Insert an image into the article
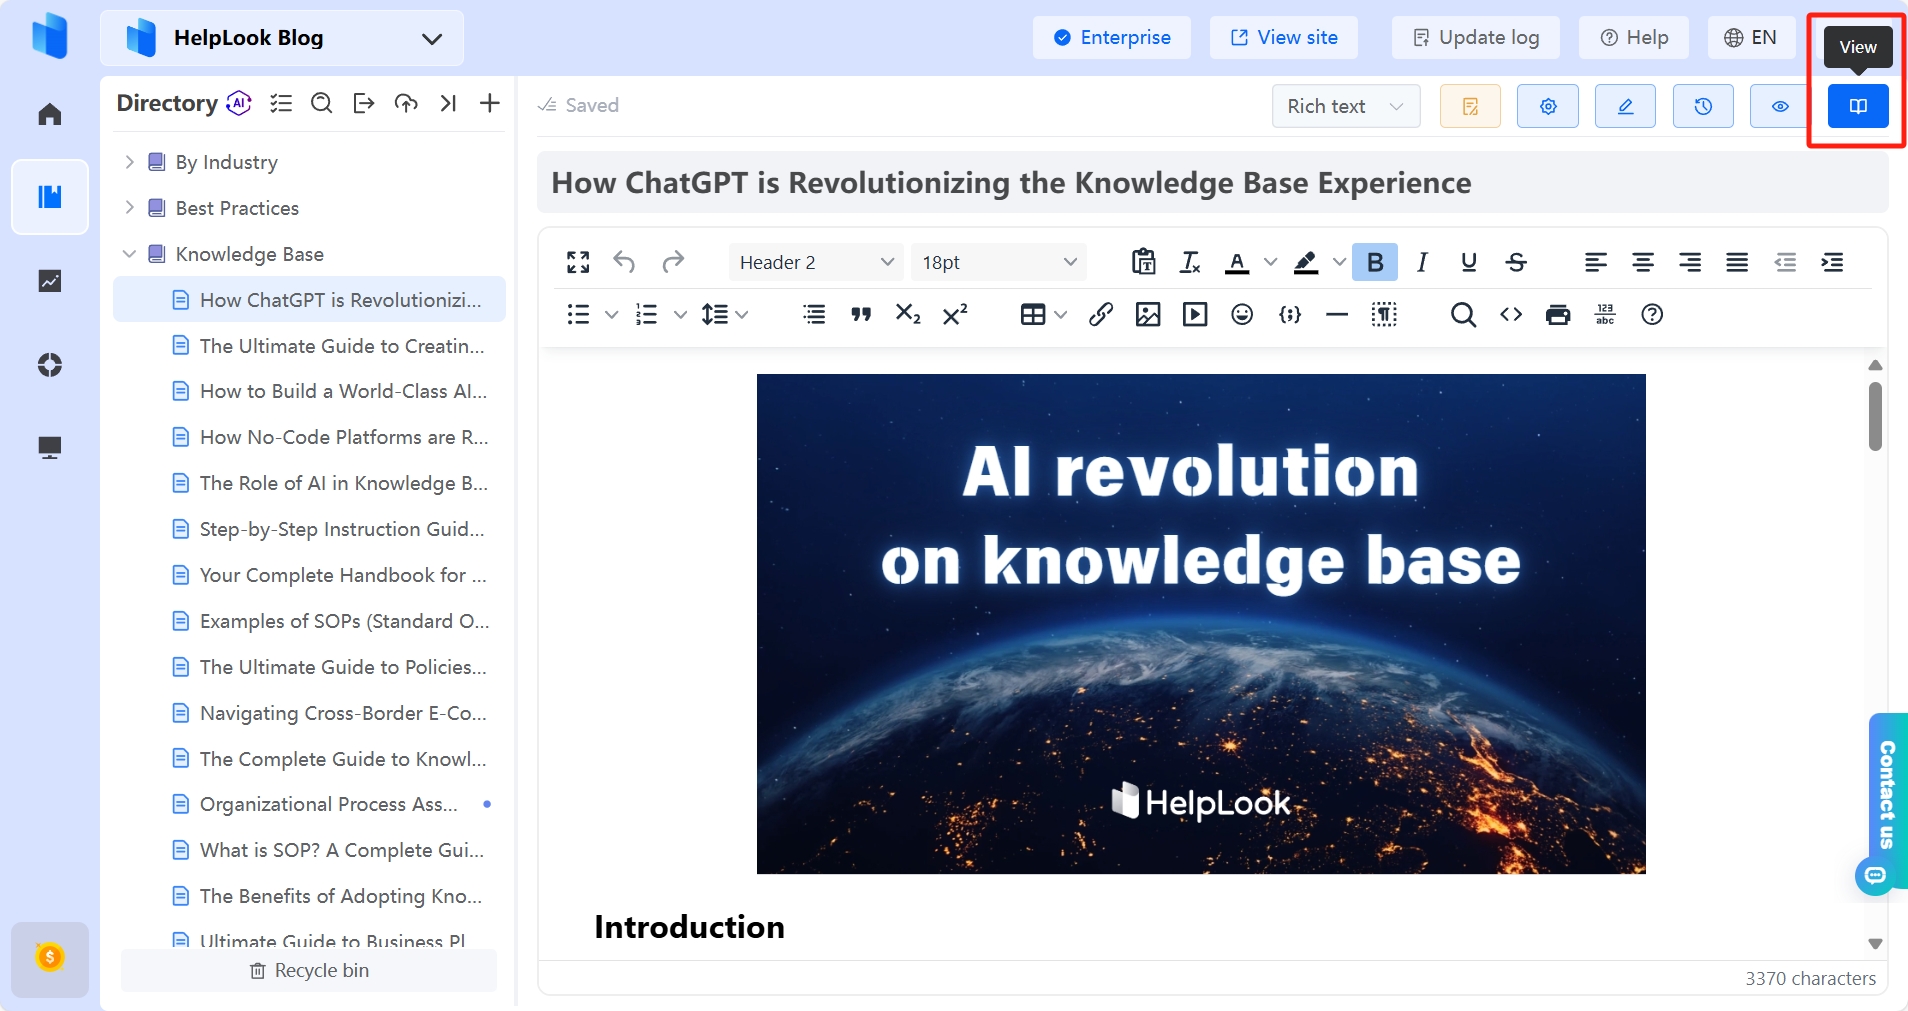 1148,315
